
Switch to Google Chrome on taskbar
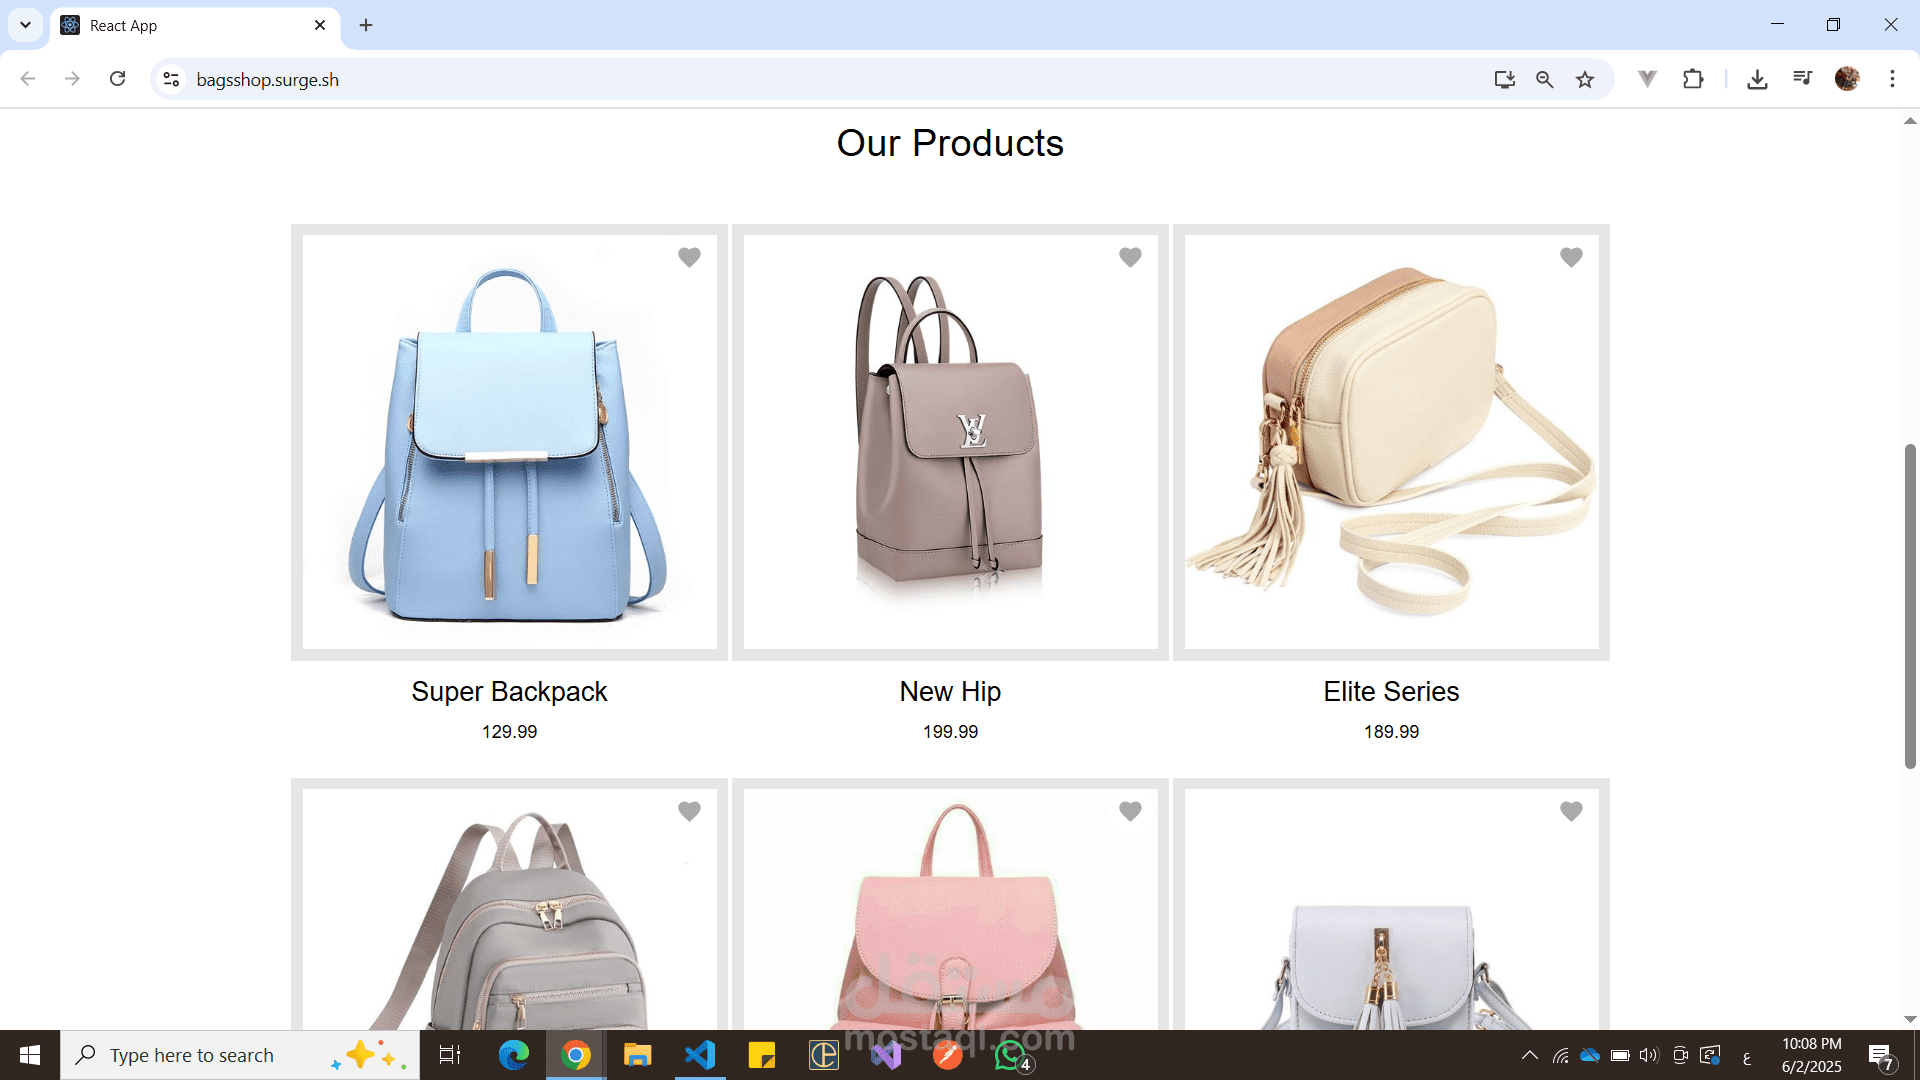[x=576, y=1055]
